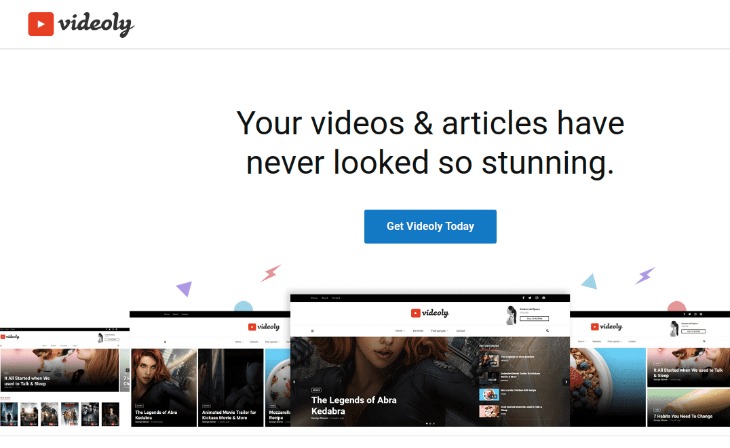Click the hamburger menu icon in center preview
The image size is (730, 448).
pos(312,331)
